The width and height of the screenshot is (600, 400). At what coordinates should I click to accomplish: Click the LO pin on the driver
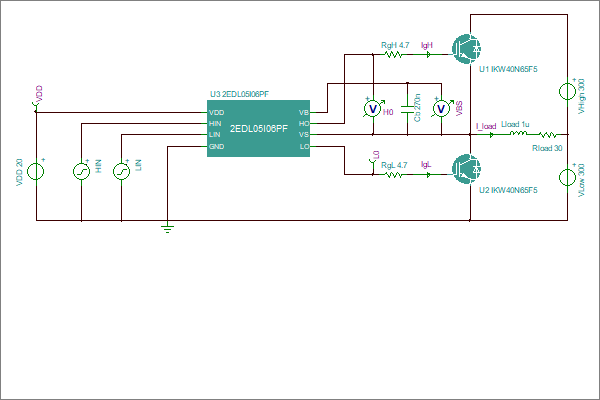304,147
